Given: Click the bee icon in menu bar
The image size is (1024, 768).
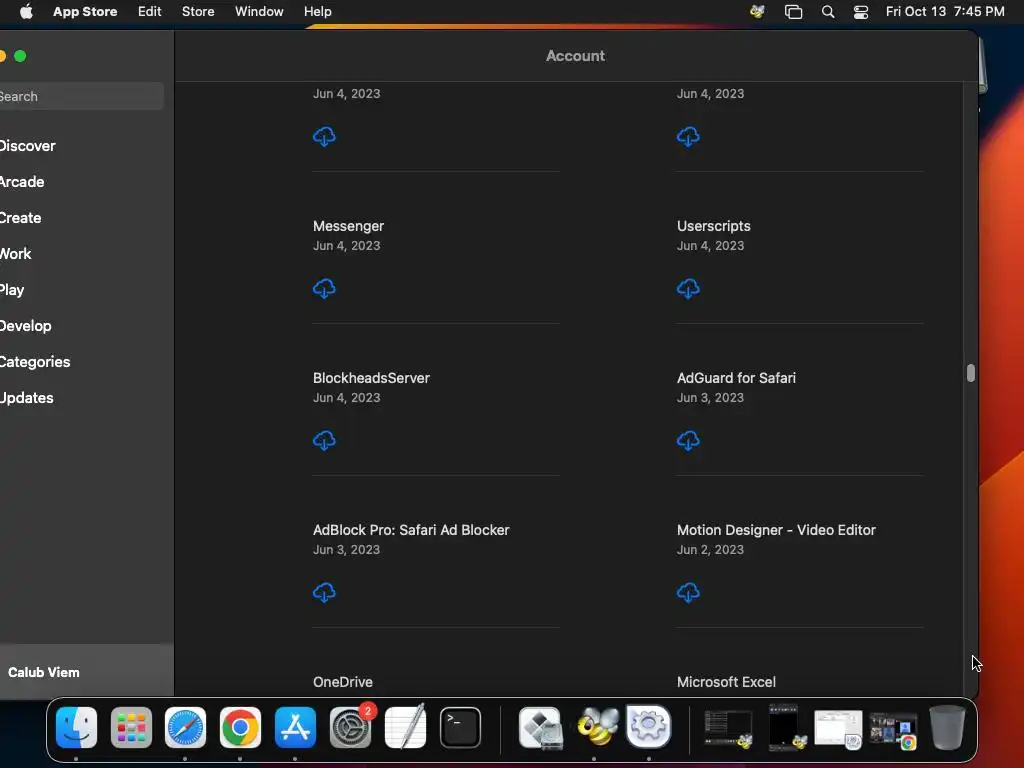Looking at the screenshot, I should [x=758, y=11].
